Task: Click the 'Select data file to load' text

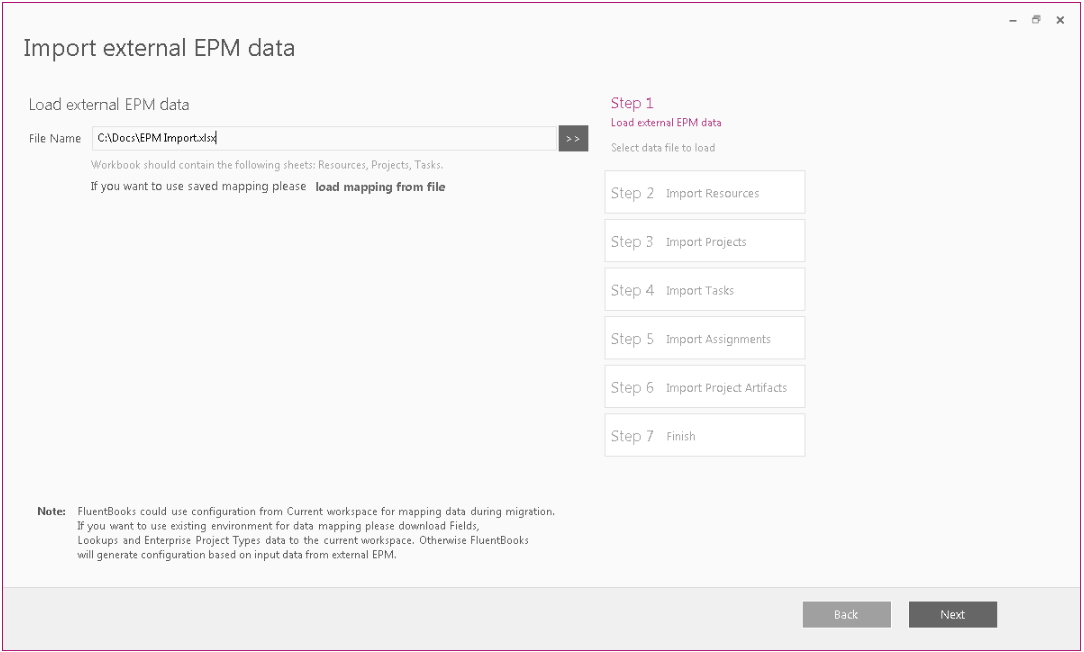Action: (x=663, y=147)
